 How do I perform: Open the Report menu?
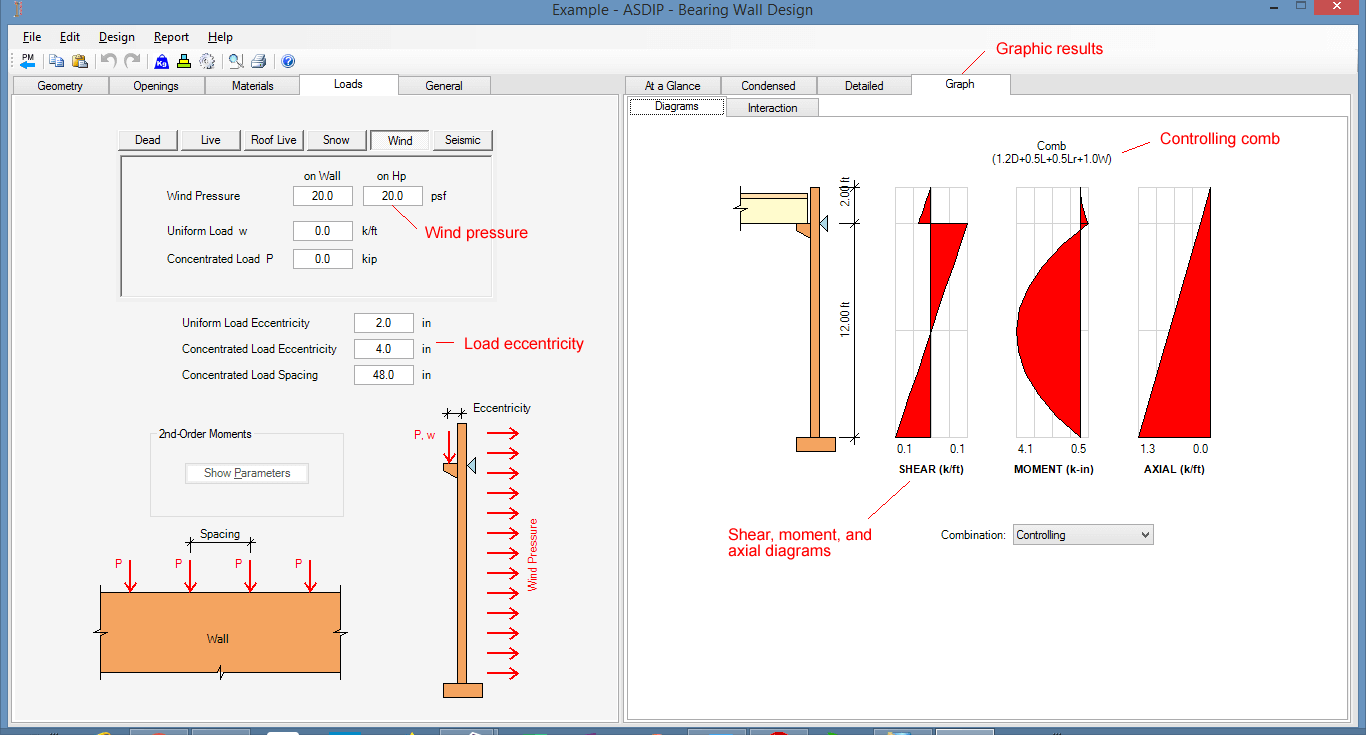[171, 37]
